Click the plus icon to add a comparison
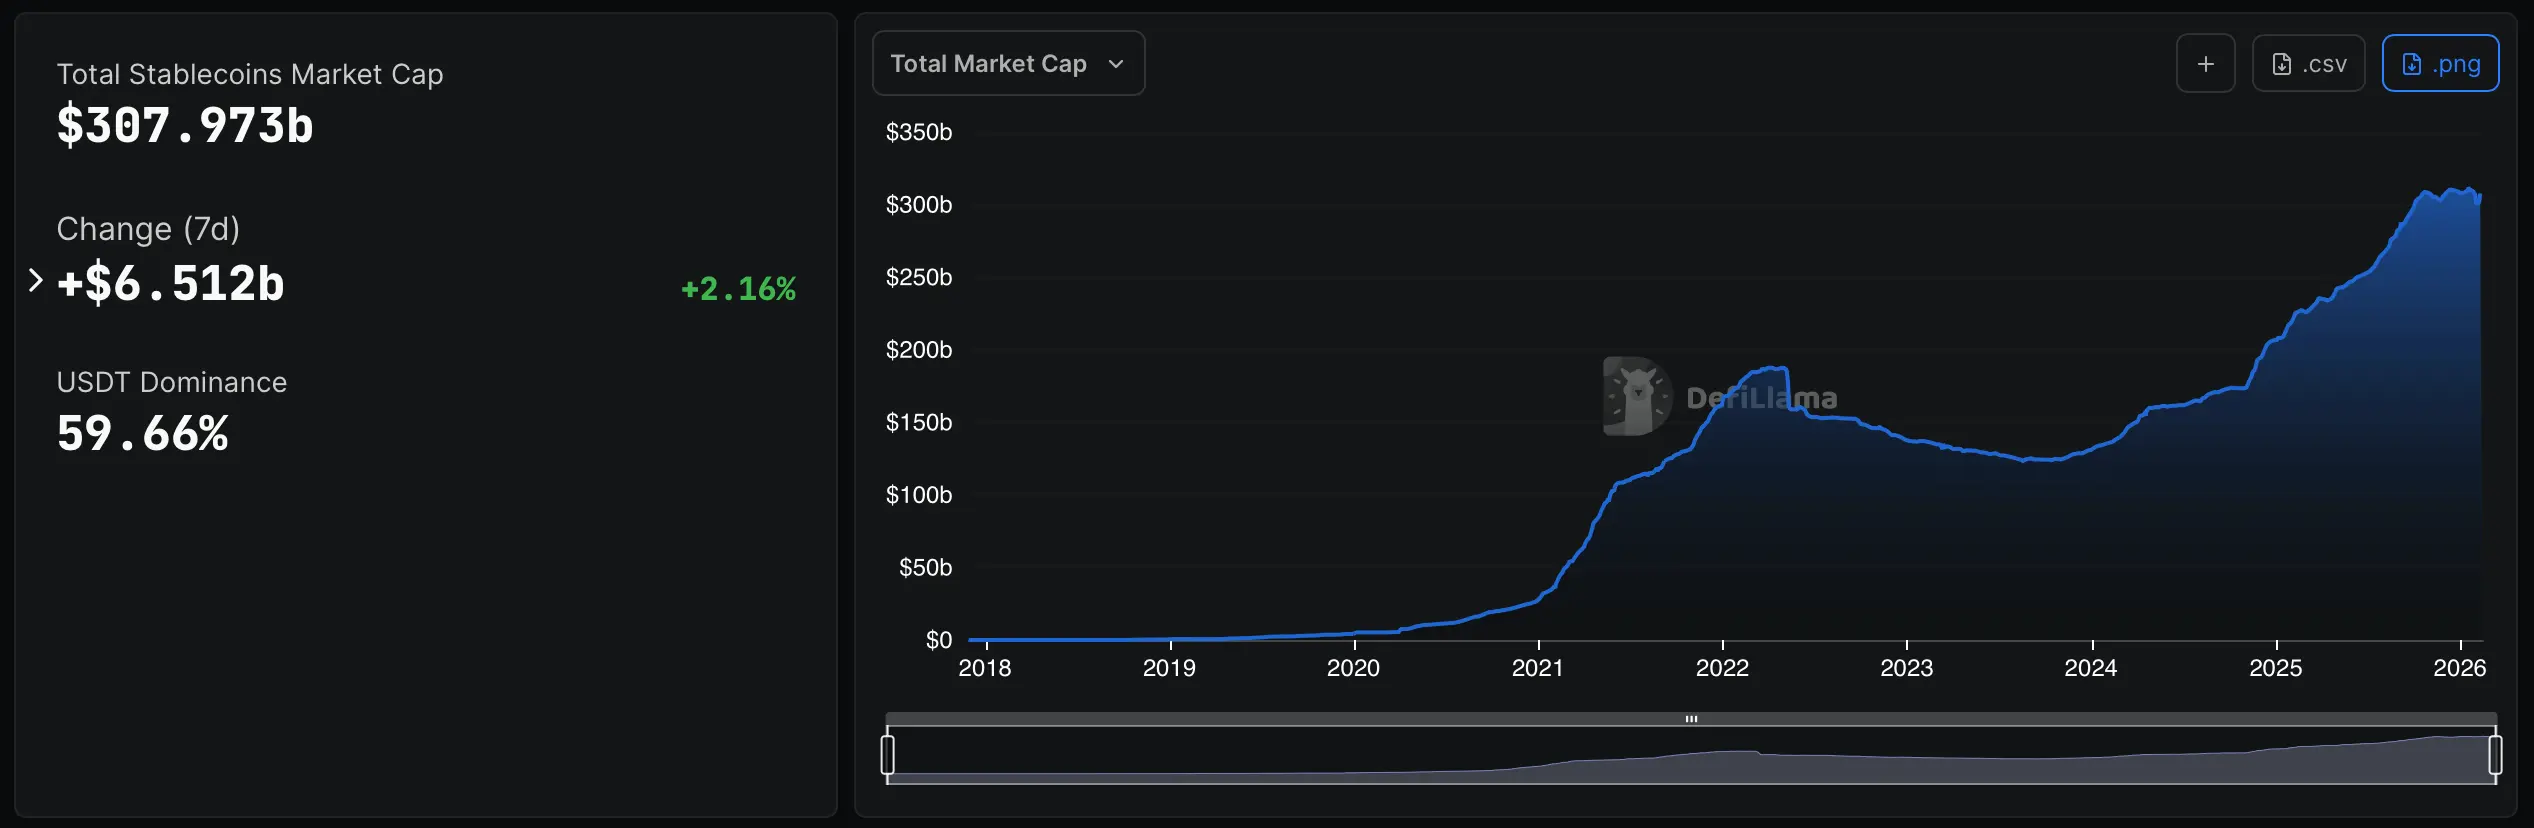This screenshot has width=2534, height=828. coord(2206,62)
